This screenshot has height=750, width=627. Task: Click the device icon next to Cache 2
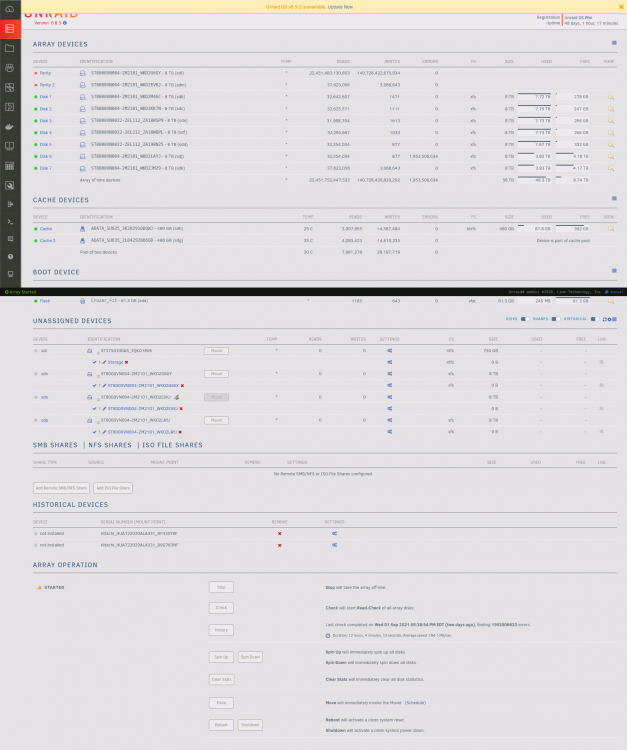[x=82, y=241]
